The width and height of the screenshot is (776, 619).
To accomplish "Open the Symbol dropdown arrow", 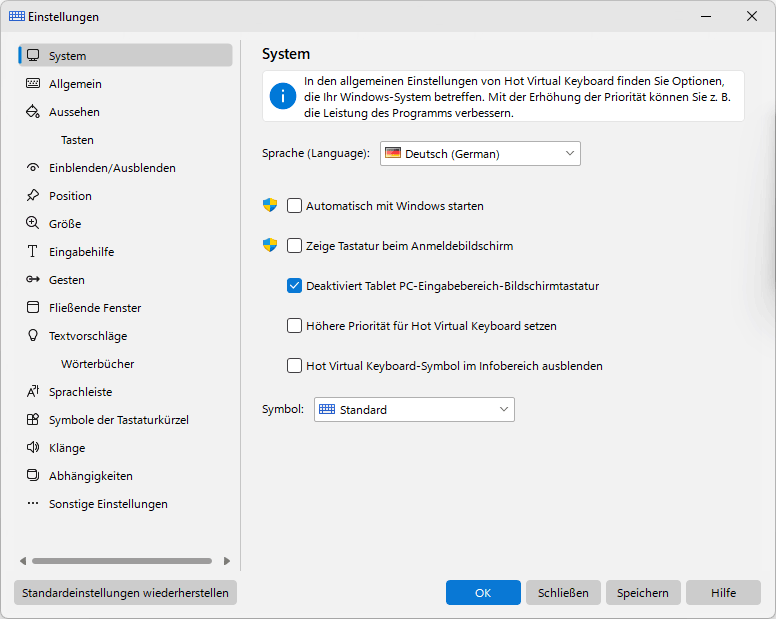I will 504,409.
